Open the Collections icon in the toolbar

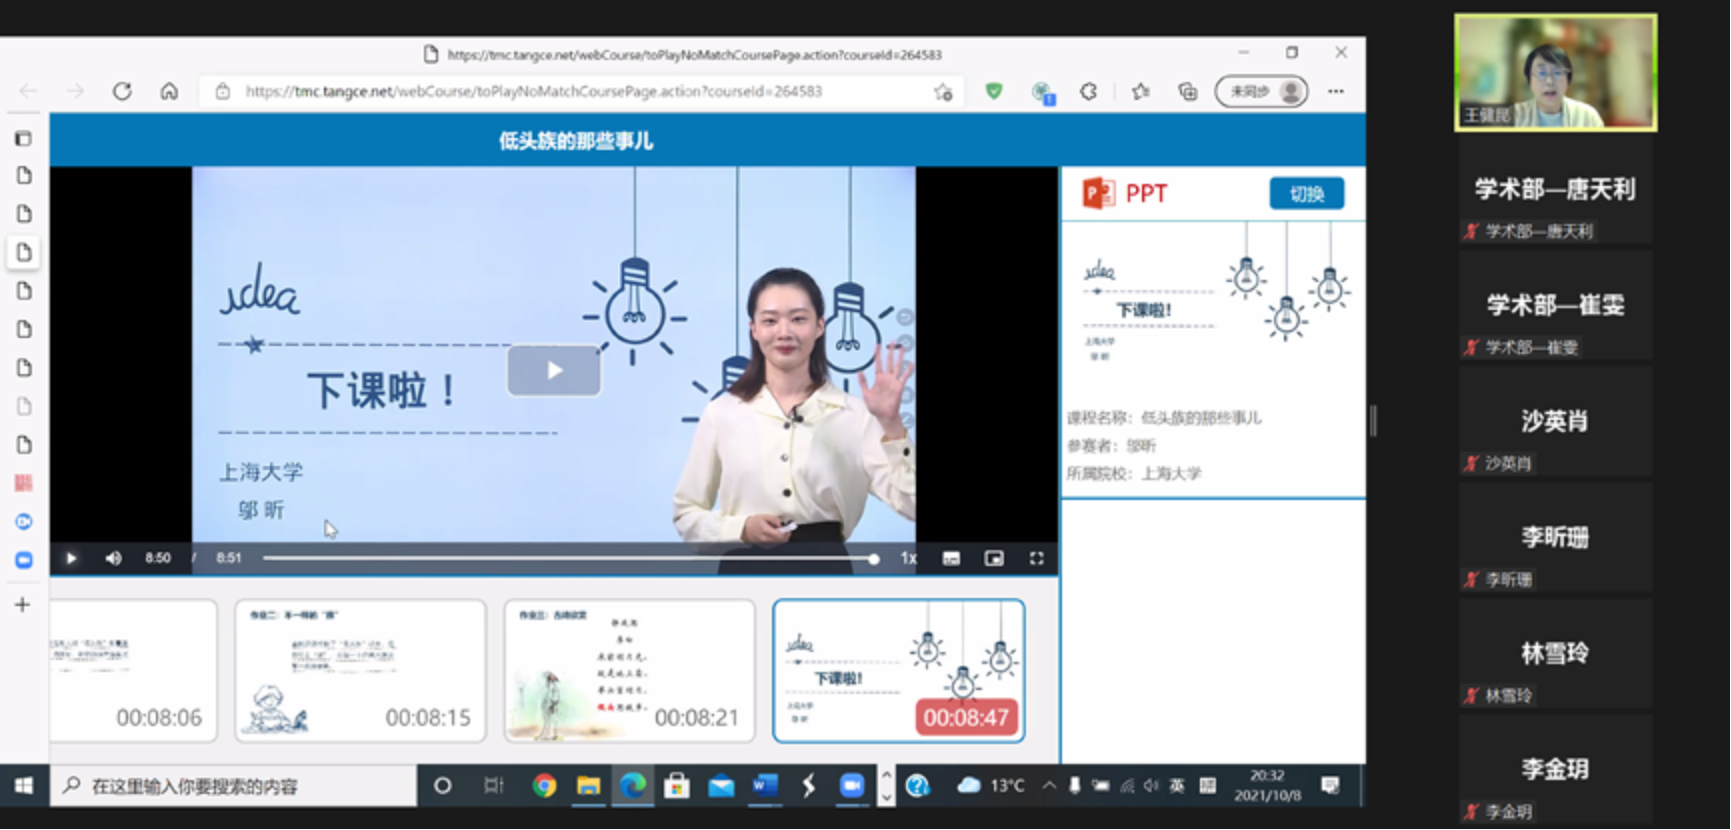(1187, 92)
